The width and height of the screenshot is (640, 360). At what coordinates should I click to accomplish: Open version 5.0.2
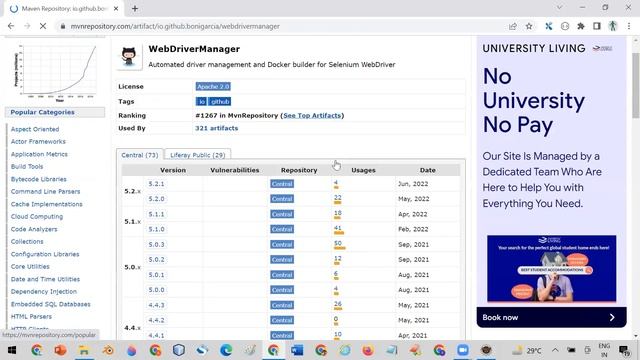[156, 260]
